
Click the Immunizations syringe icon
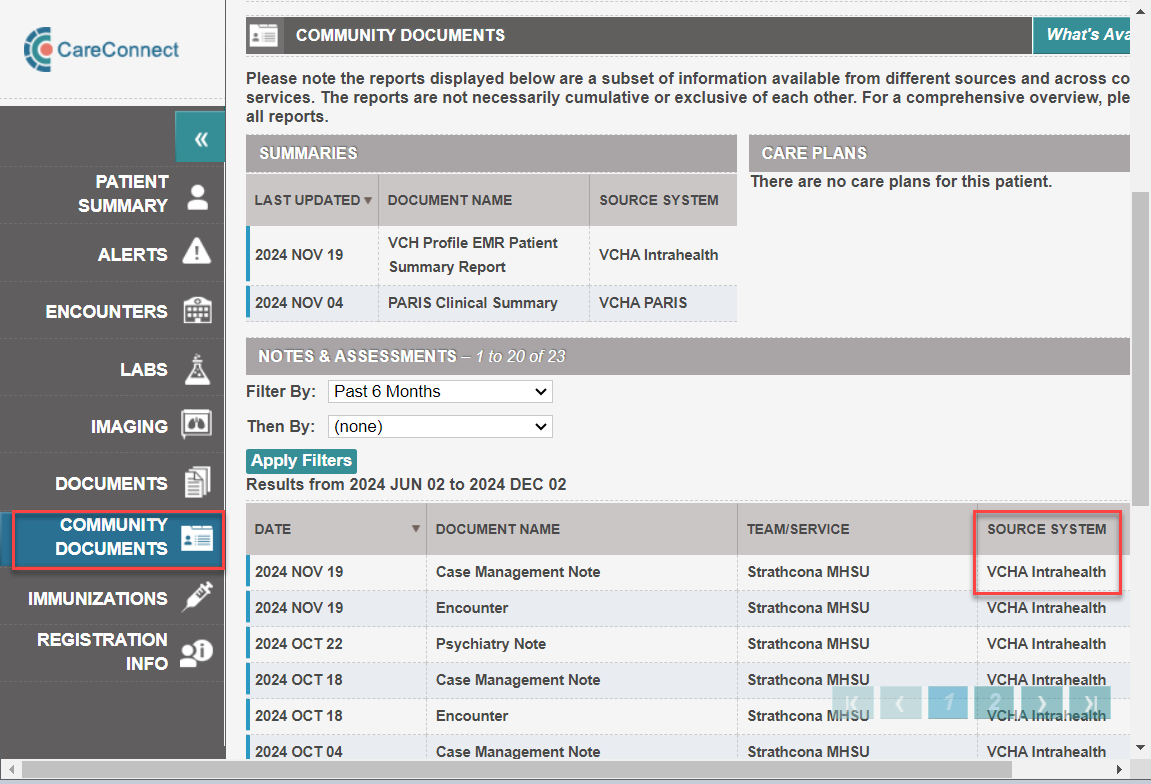pyautogui.click(x=196, y=597)
